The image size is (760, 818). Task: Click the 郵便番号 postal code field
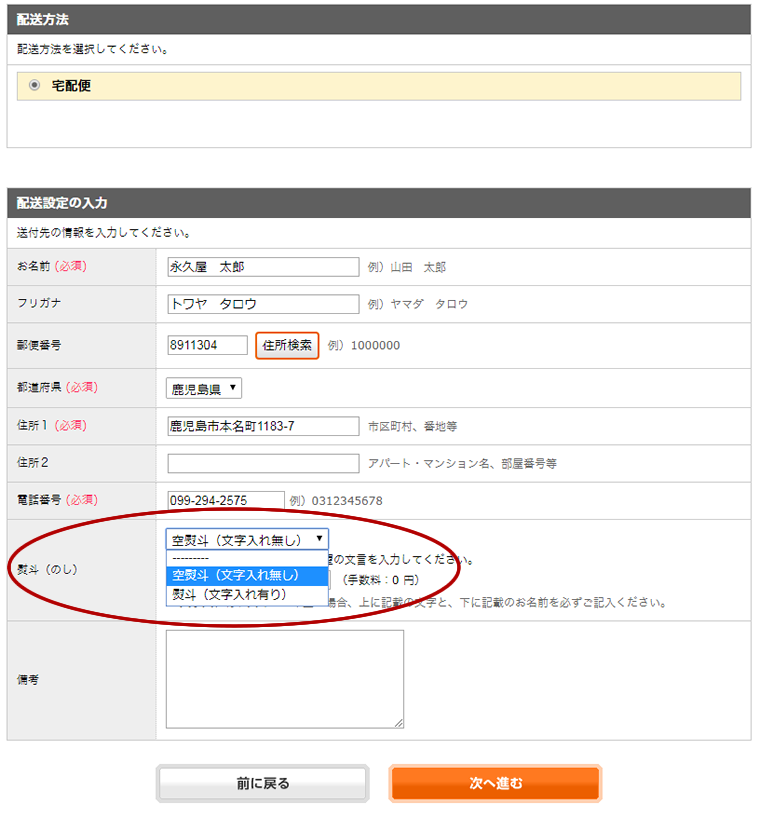coord(207,345)
